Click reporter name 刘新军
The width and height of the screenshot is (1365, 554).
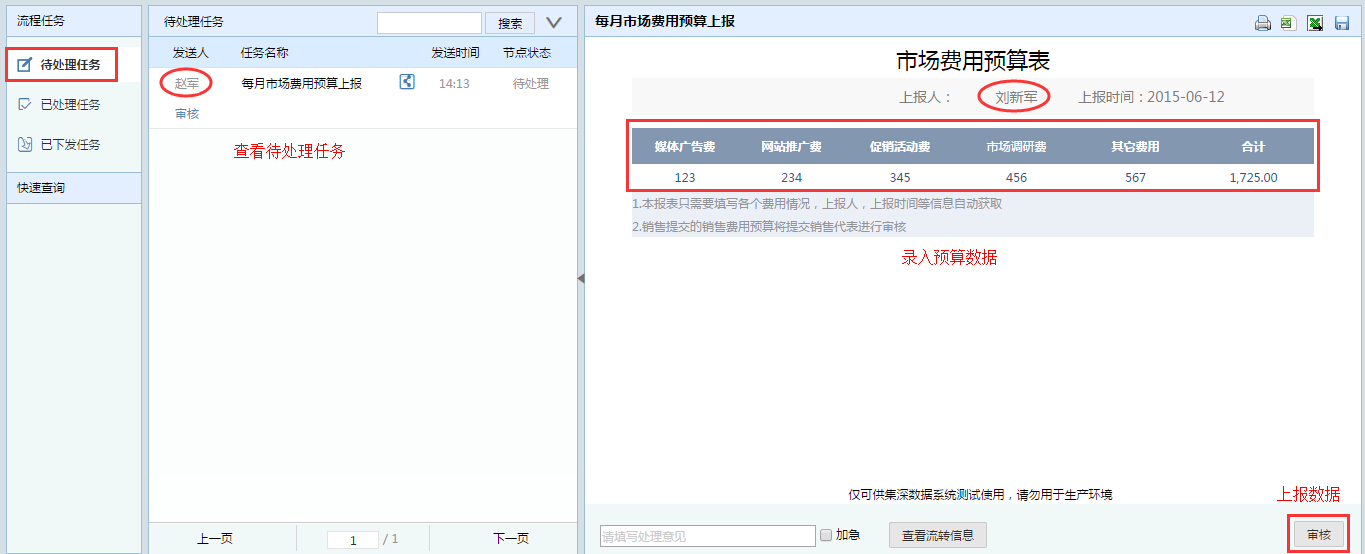click(x=1016, y=97)
